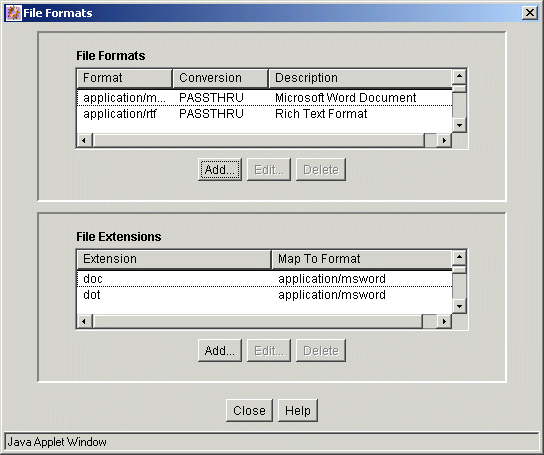544x455 pixels.
Task: Click Add... under File Formats list
Action: pyautogui.click(x=220, y=170)
